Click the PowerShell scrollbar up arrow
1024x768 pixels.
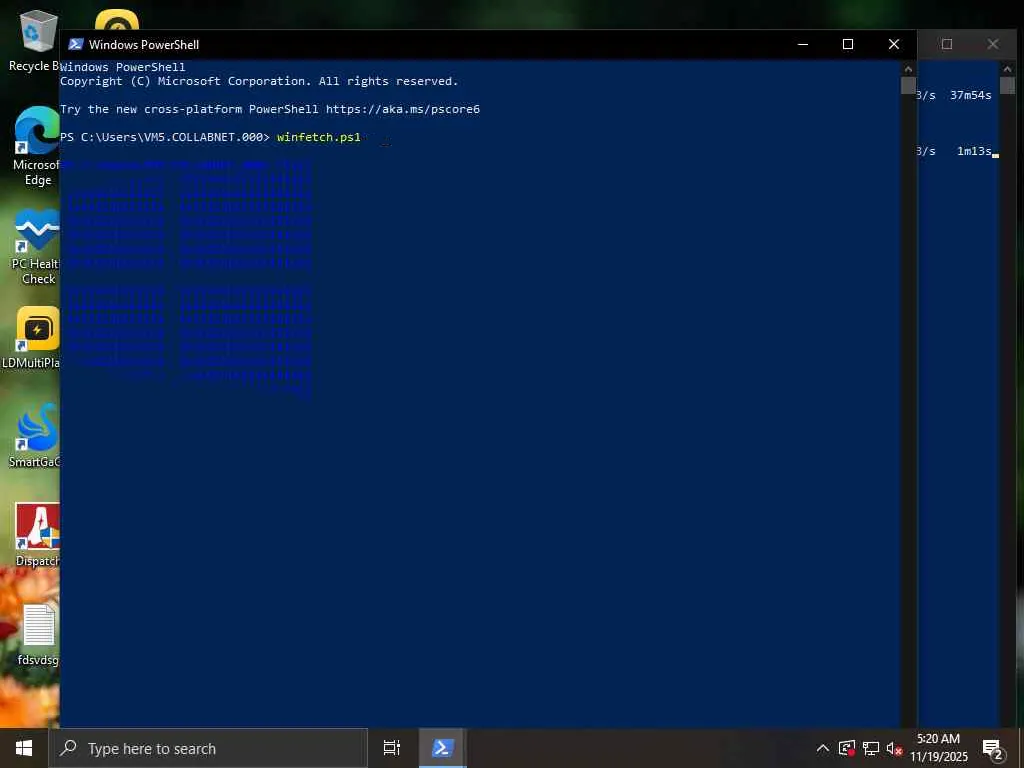[908, 68]
